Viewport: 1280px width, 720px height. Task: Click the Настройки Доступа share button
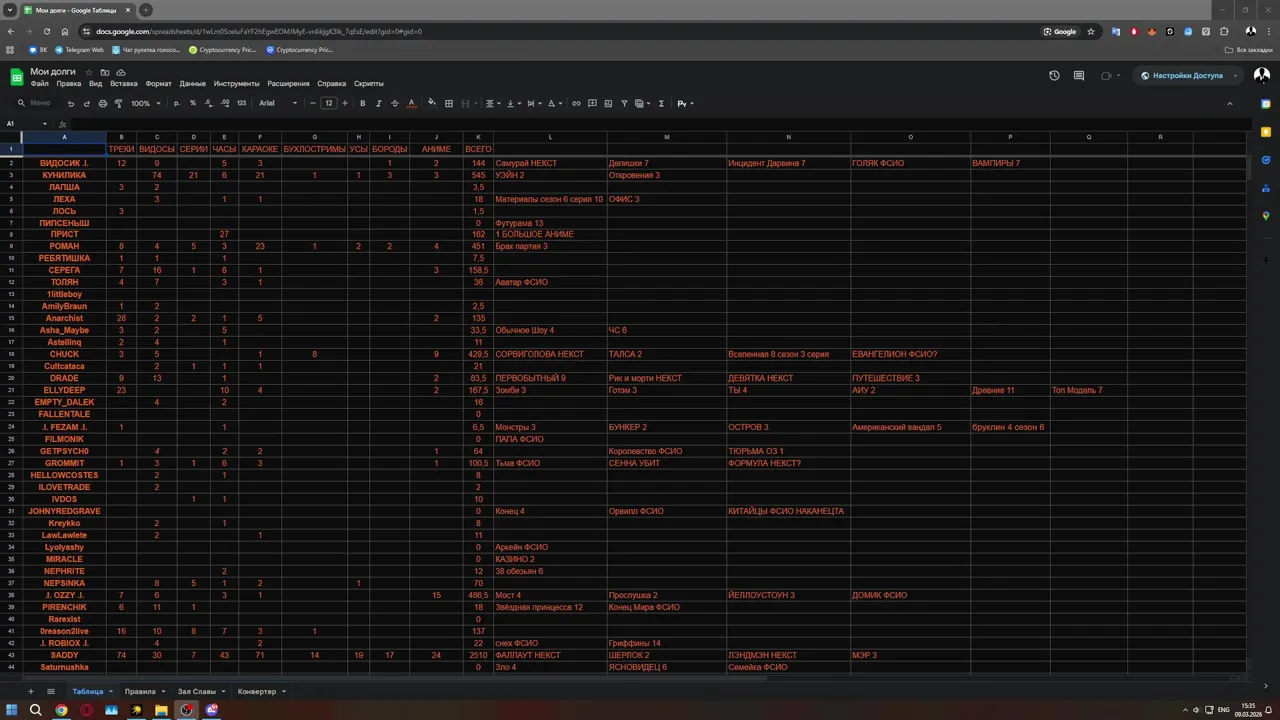pos(1181,75)
